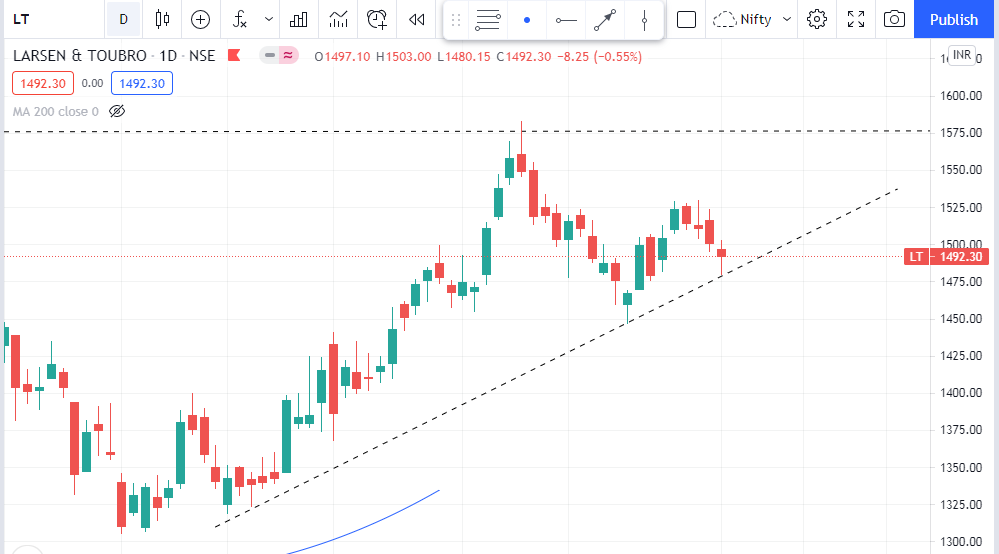This screenshot has width=999, height=554.
Task: Click the red flag next to NSE
Action: click(x=234, y=55)
